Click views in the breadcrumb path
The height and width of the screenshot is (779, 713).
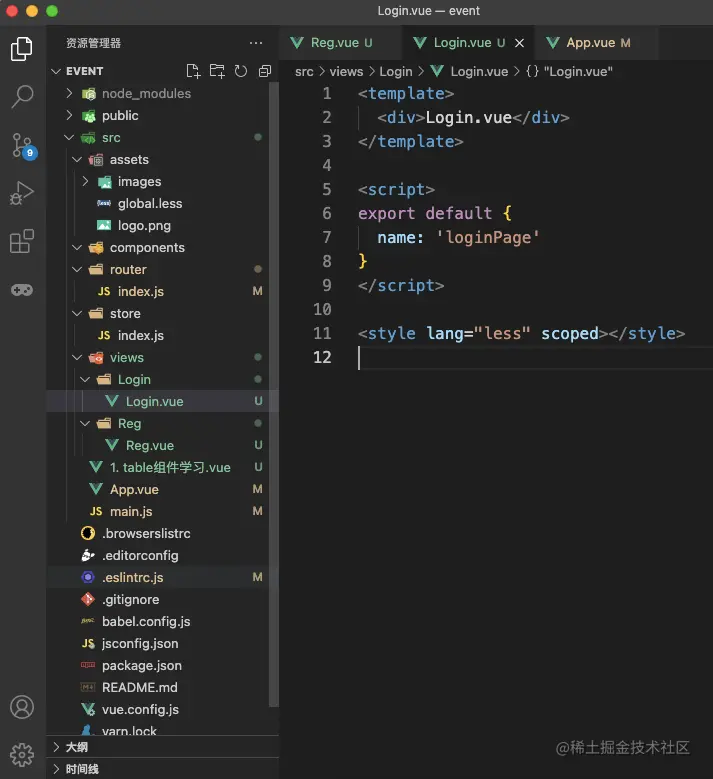(x=346, y=72)
